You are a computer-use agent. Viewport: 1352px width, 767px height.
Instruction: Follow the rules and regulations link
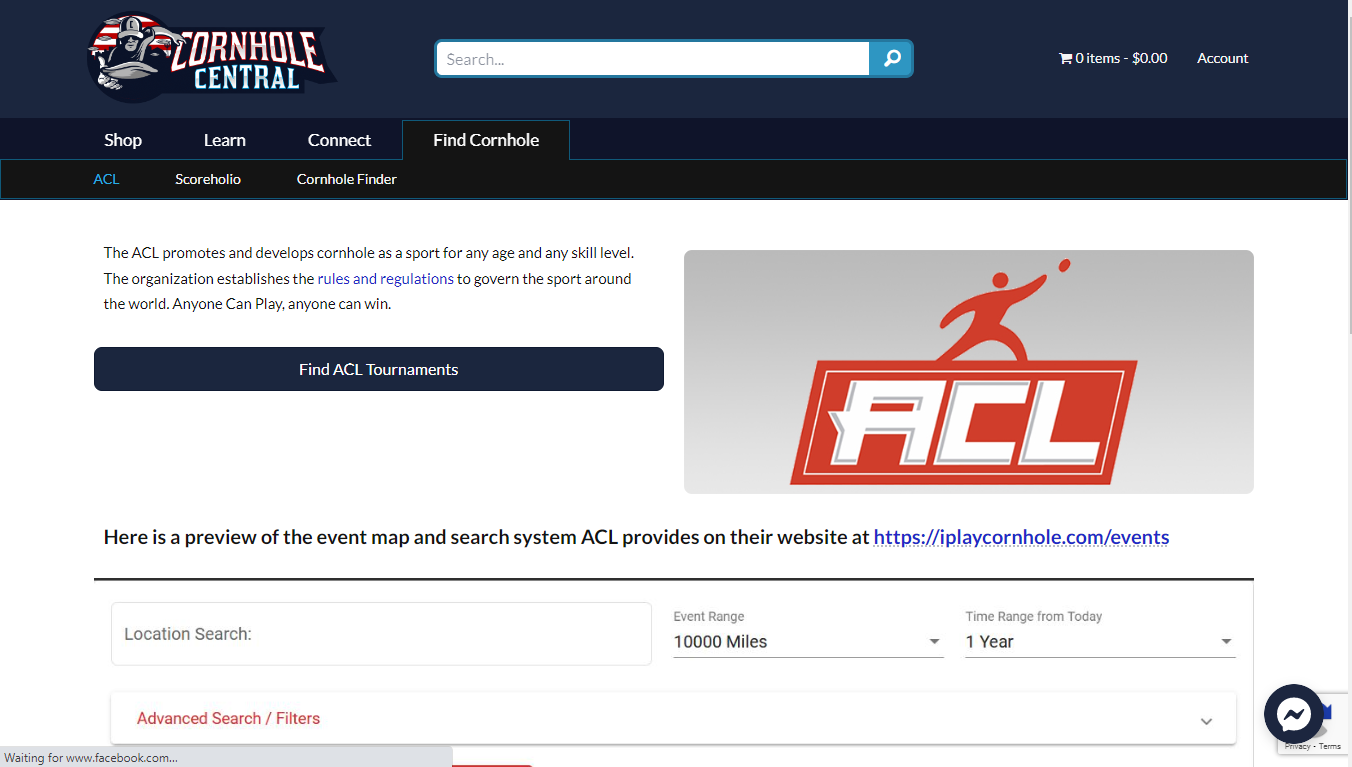(385, 279)
